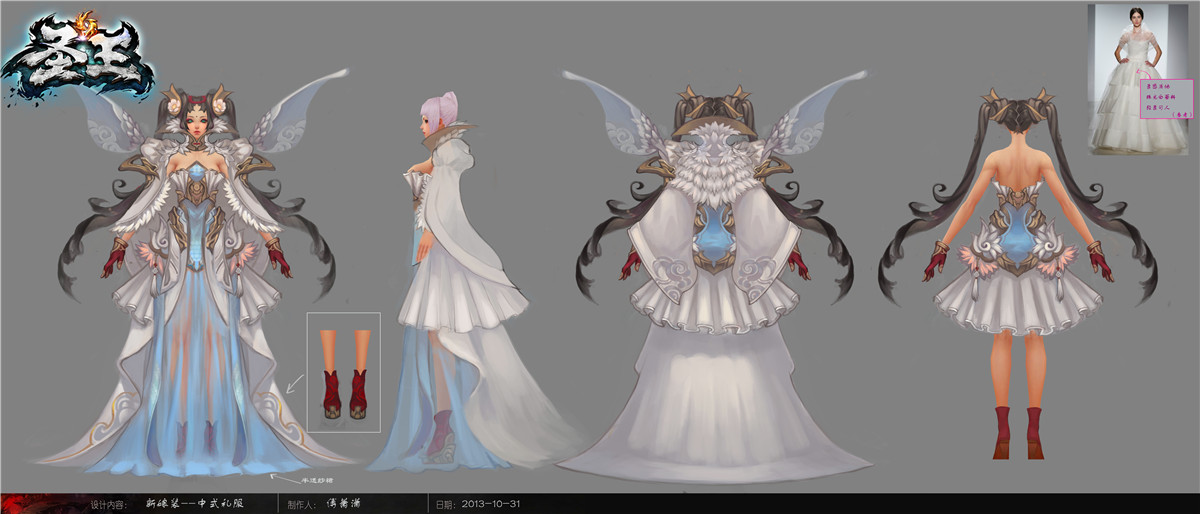Click the 日期 label in footer
Screen dimensions: 1200x514
click(x=445, y=504)
